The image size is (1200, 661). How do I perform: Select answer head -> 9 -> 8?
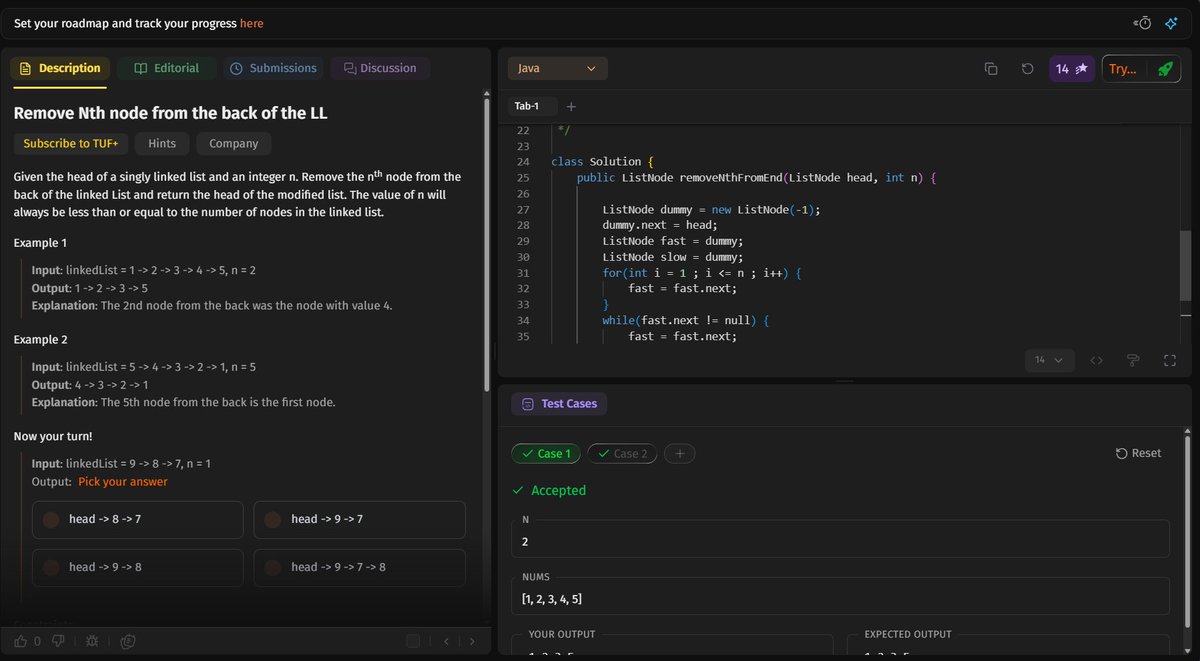pos(138,567)
